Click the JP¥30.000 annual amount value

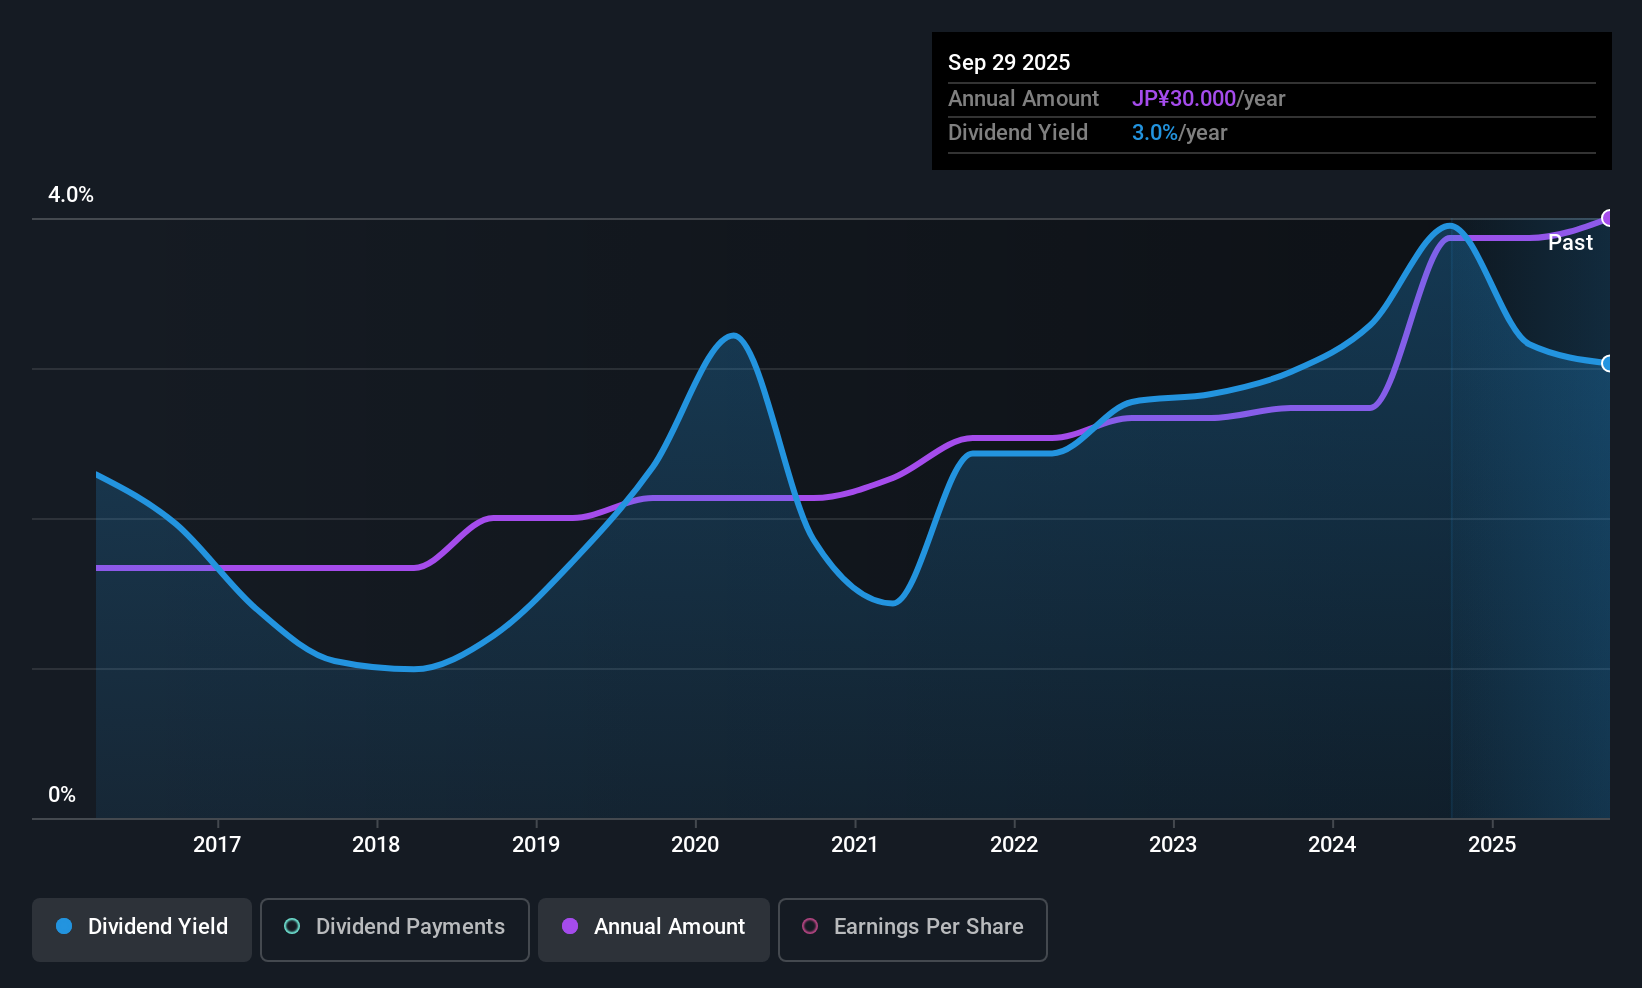[x=1184, y=99]
